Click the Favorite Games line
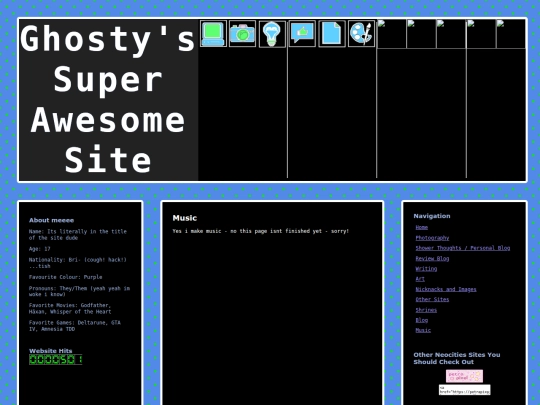Image resolution: width=540 pixels, height=405 pixels. [75, 326]
